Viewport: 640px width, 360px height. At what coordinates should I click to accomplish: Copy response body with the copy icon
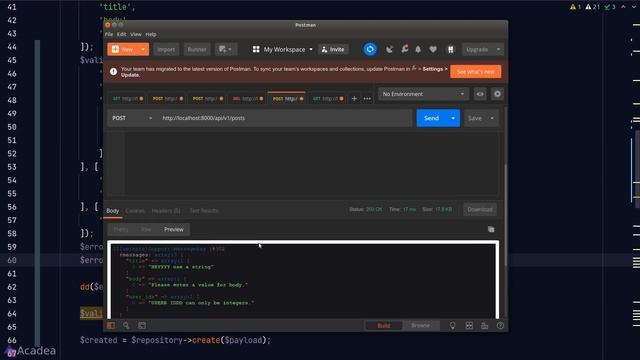click(491, 229)
